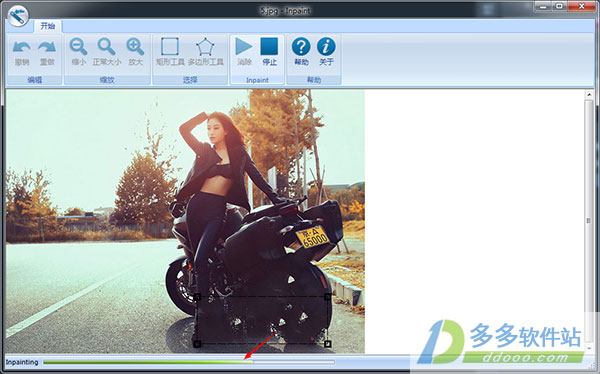Stop inpainting with the 停止 square button
600x374 pixels.
(269, 46)
